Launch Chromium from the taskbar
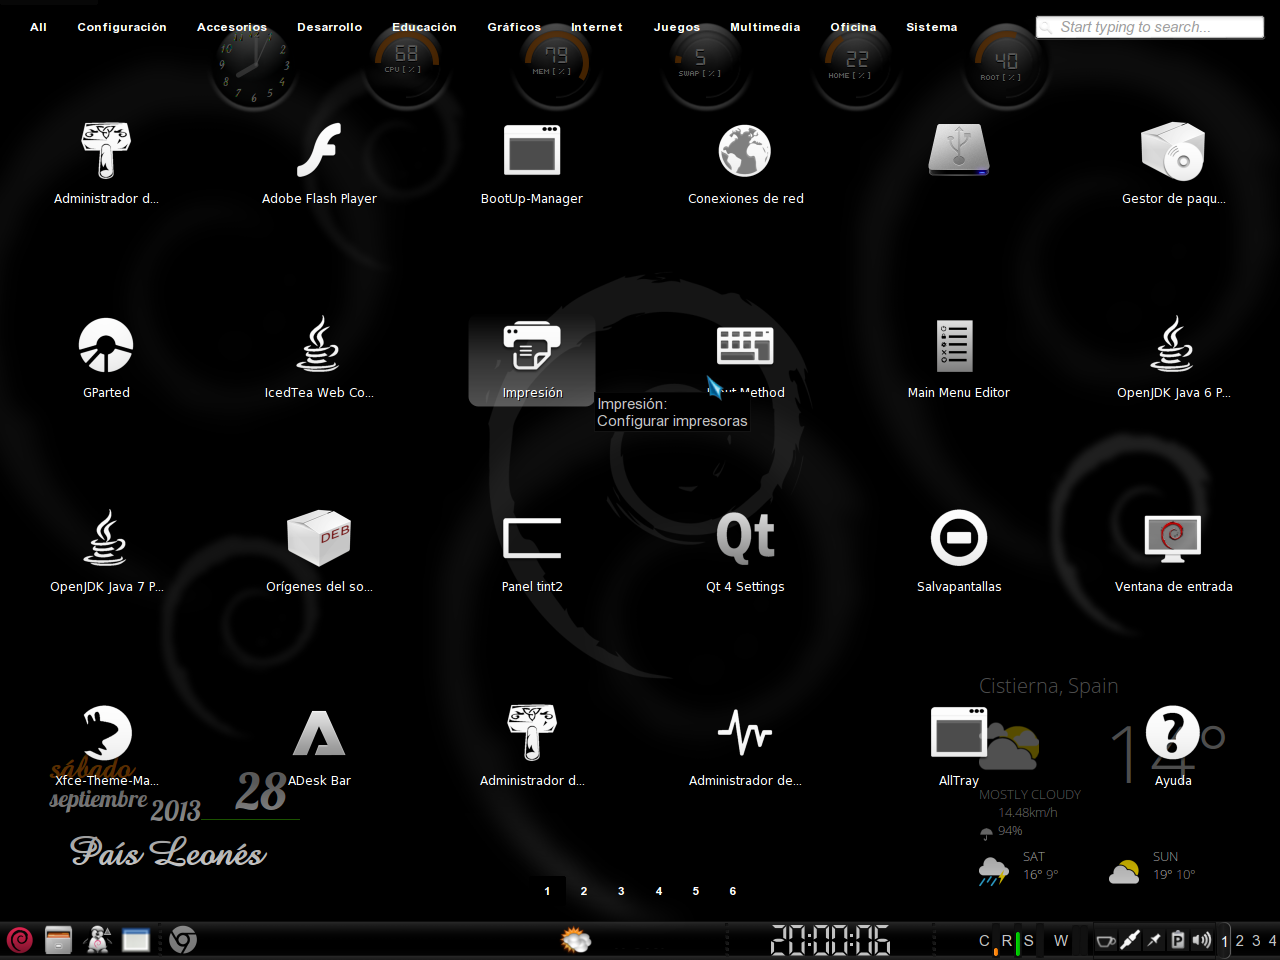 tap(183, 940)
